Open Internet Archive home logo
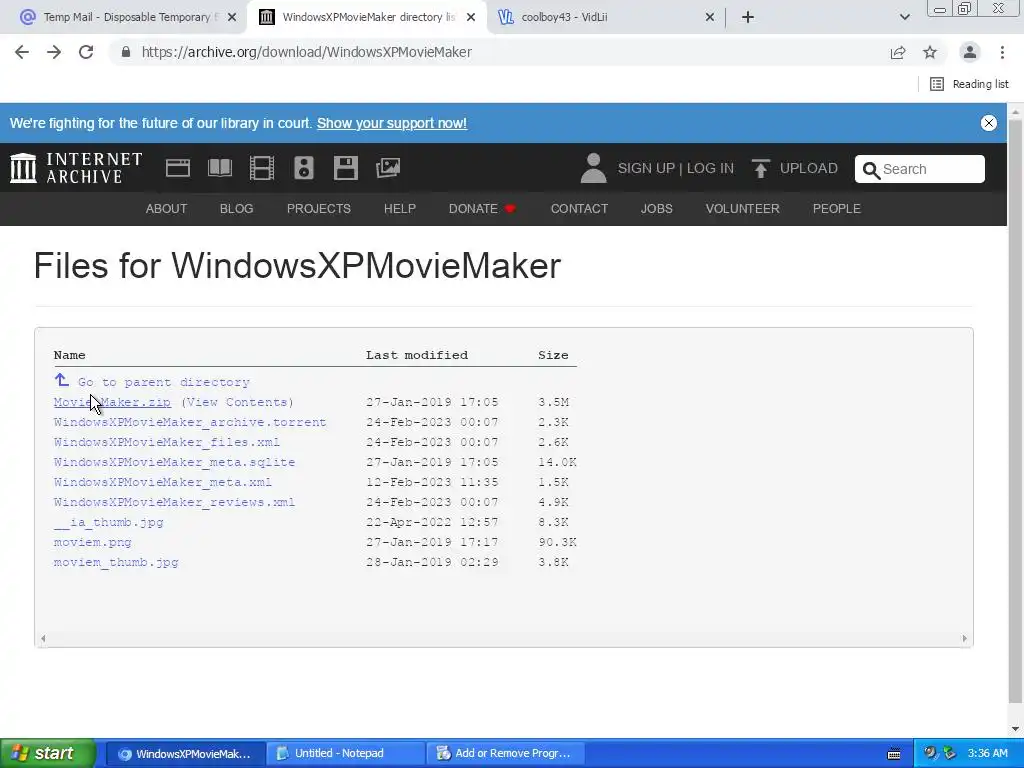The width and height of the screenshot is (1024, 768). click(x=76, y=168)
